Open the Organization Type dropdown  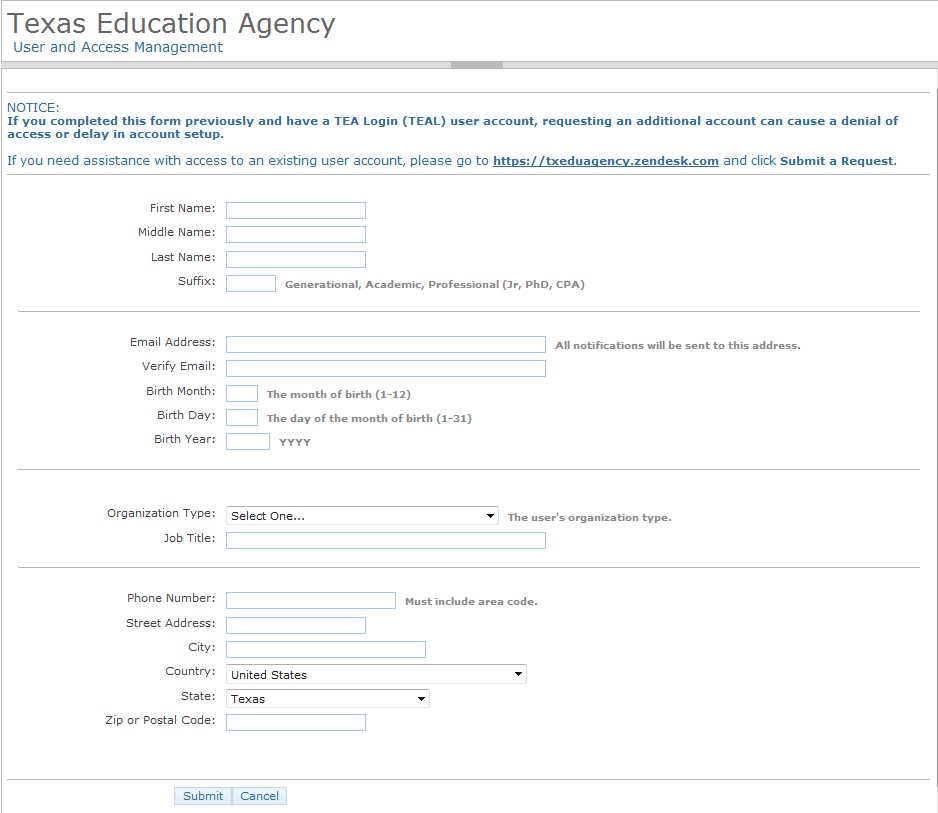click(x=360, y=515)
